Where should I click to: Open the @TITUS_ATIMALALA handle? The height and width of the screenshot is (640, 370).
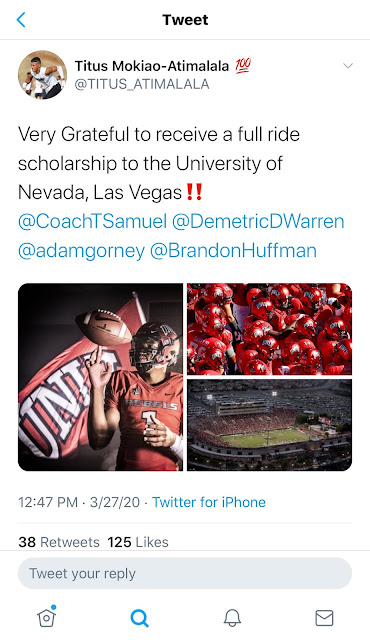(142, 84)
